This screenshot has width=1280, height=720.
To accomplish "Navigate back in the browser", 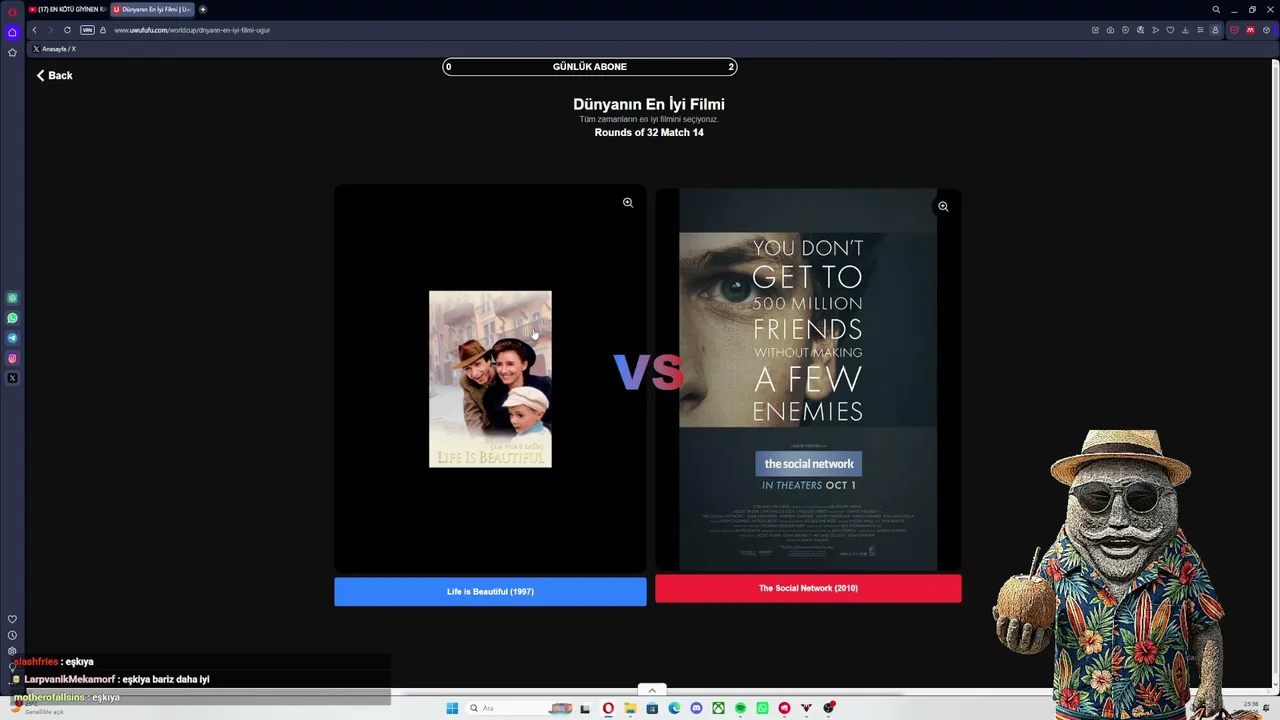I will point(34,30).
